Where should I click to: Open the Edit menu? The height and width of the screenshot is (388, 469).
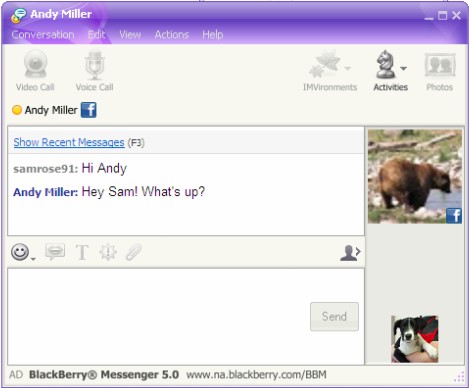pyautogui.click(x=97, y=35)
